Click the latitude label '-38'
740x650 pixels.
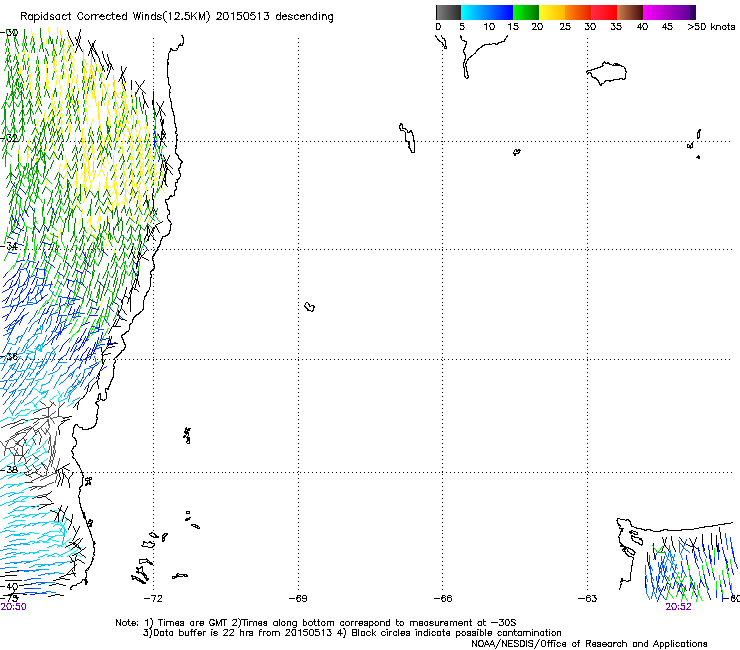tap(9, 470)
